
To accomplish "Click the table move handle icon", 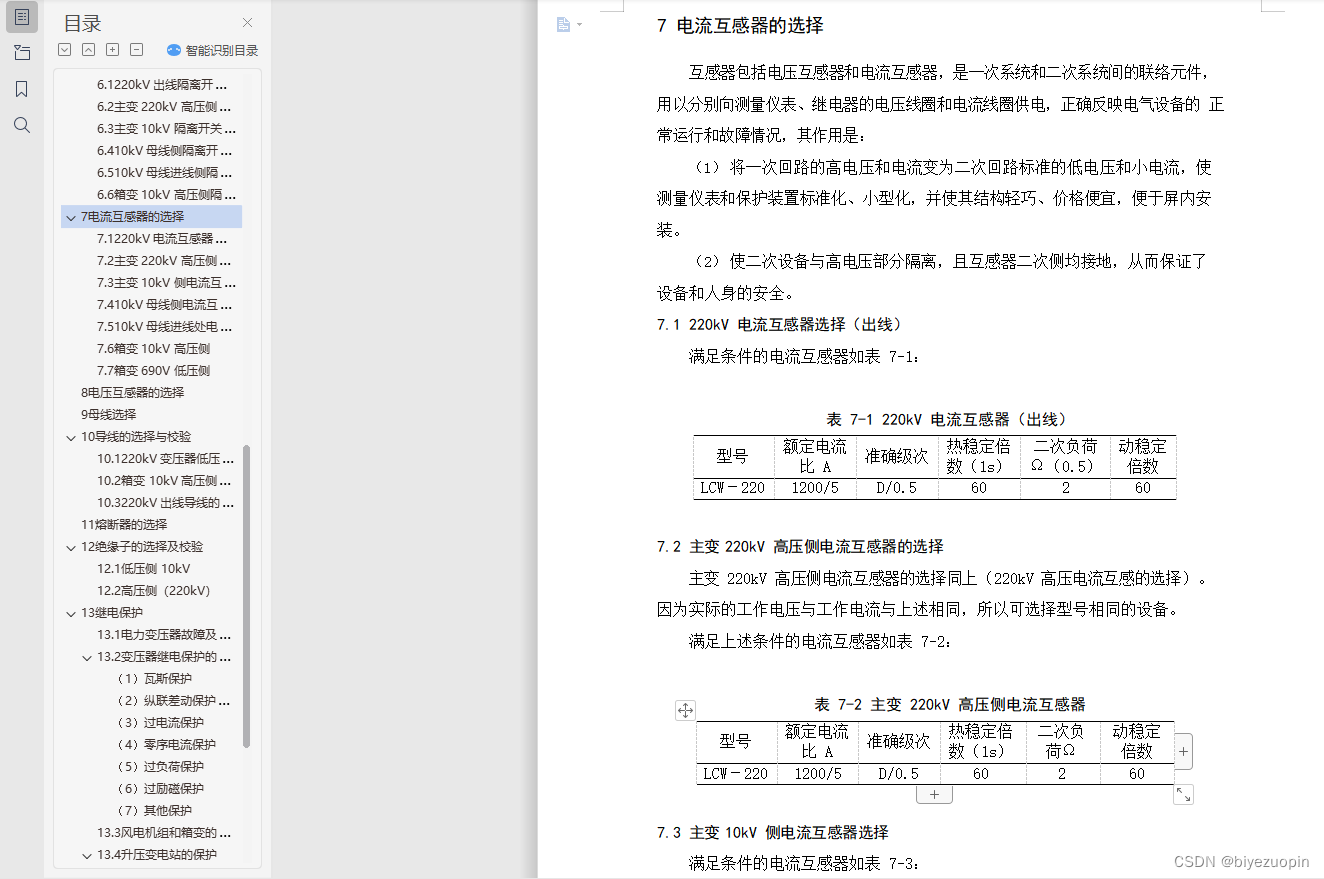I will pos(685,710).
